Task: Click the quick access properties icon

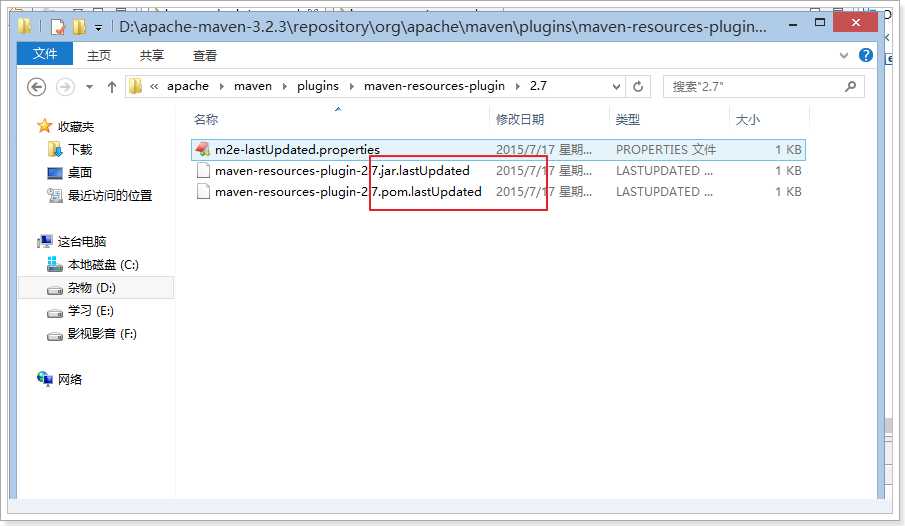Action: [58, 27]
